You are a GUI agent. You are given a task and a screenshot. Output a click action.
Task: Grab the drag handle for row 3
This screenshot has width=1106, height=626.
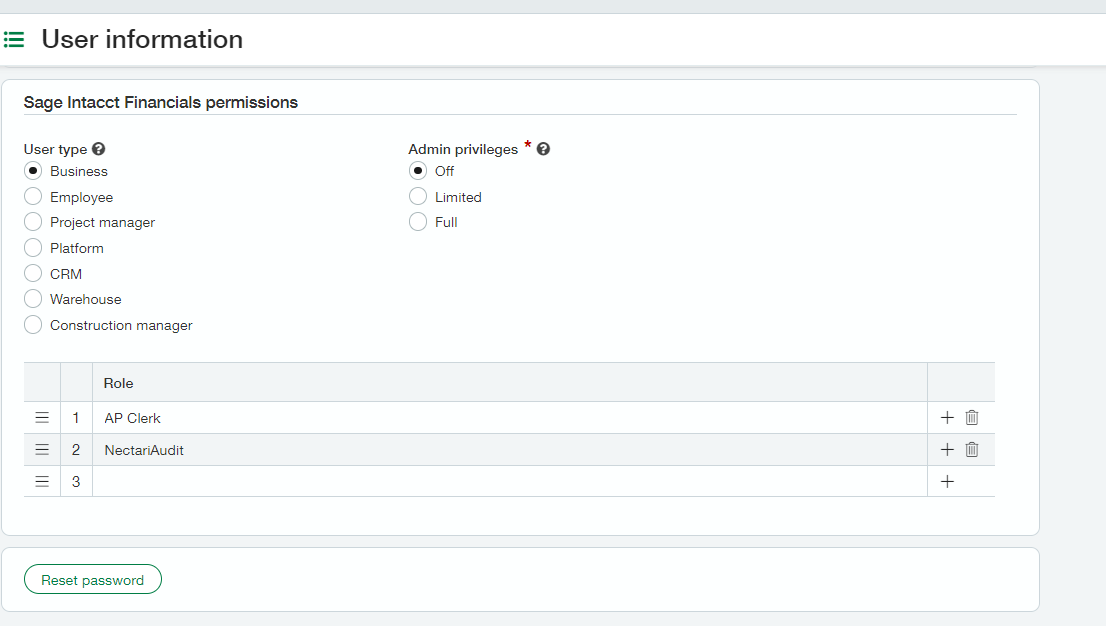point(42,482)
